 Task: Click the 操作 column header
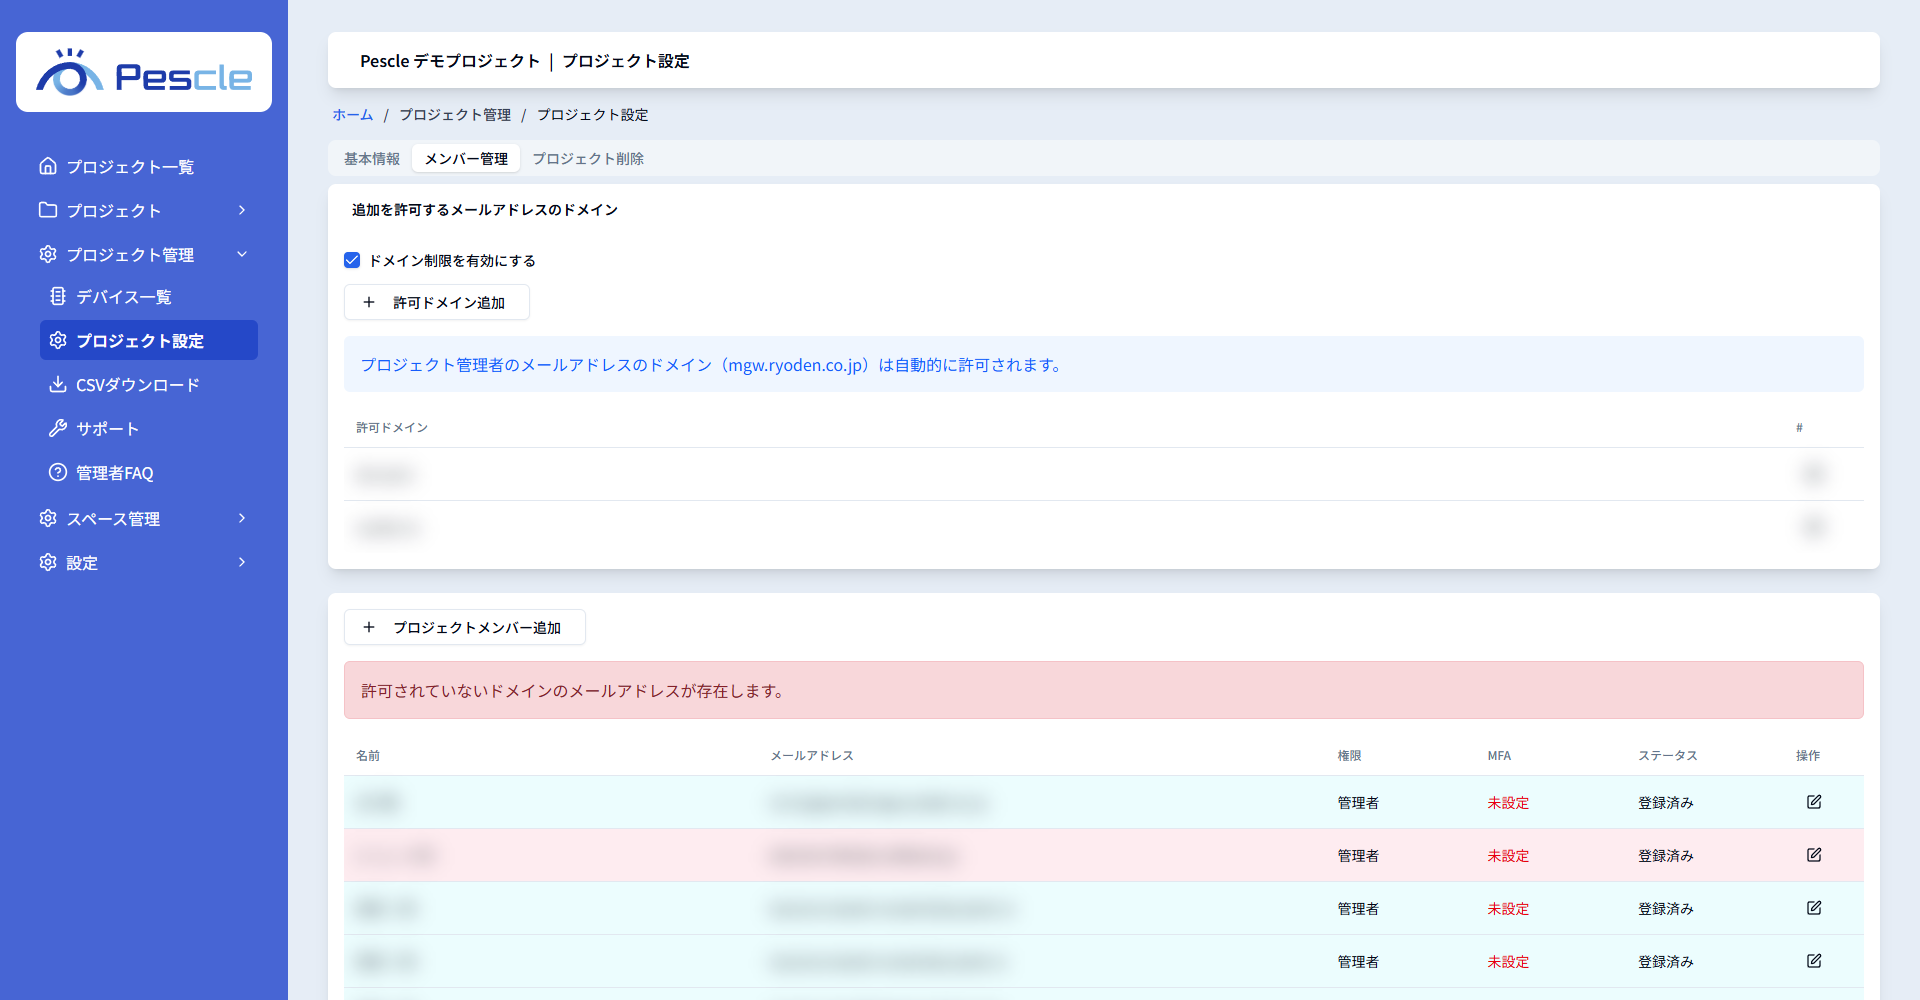point(1808,755)
